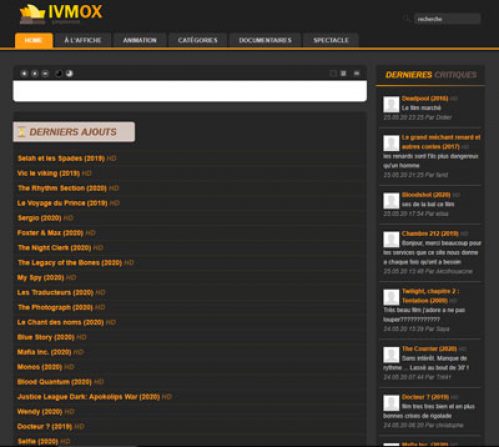Open the Catégories tab
Image resolution: width=499 pixels, height=447 pixels.
point(198,41)
